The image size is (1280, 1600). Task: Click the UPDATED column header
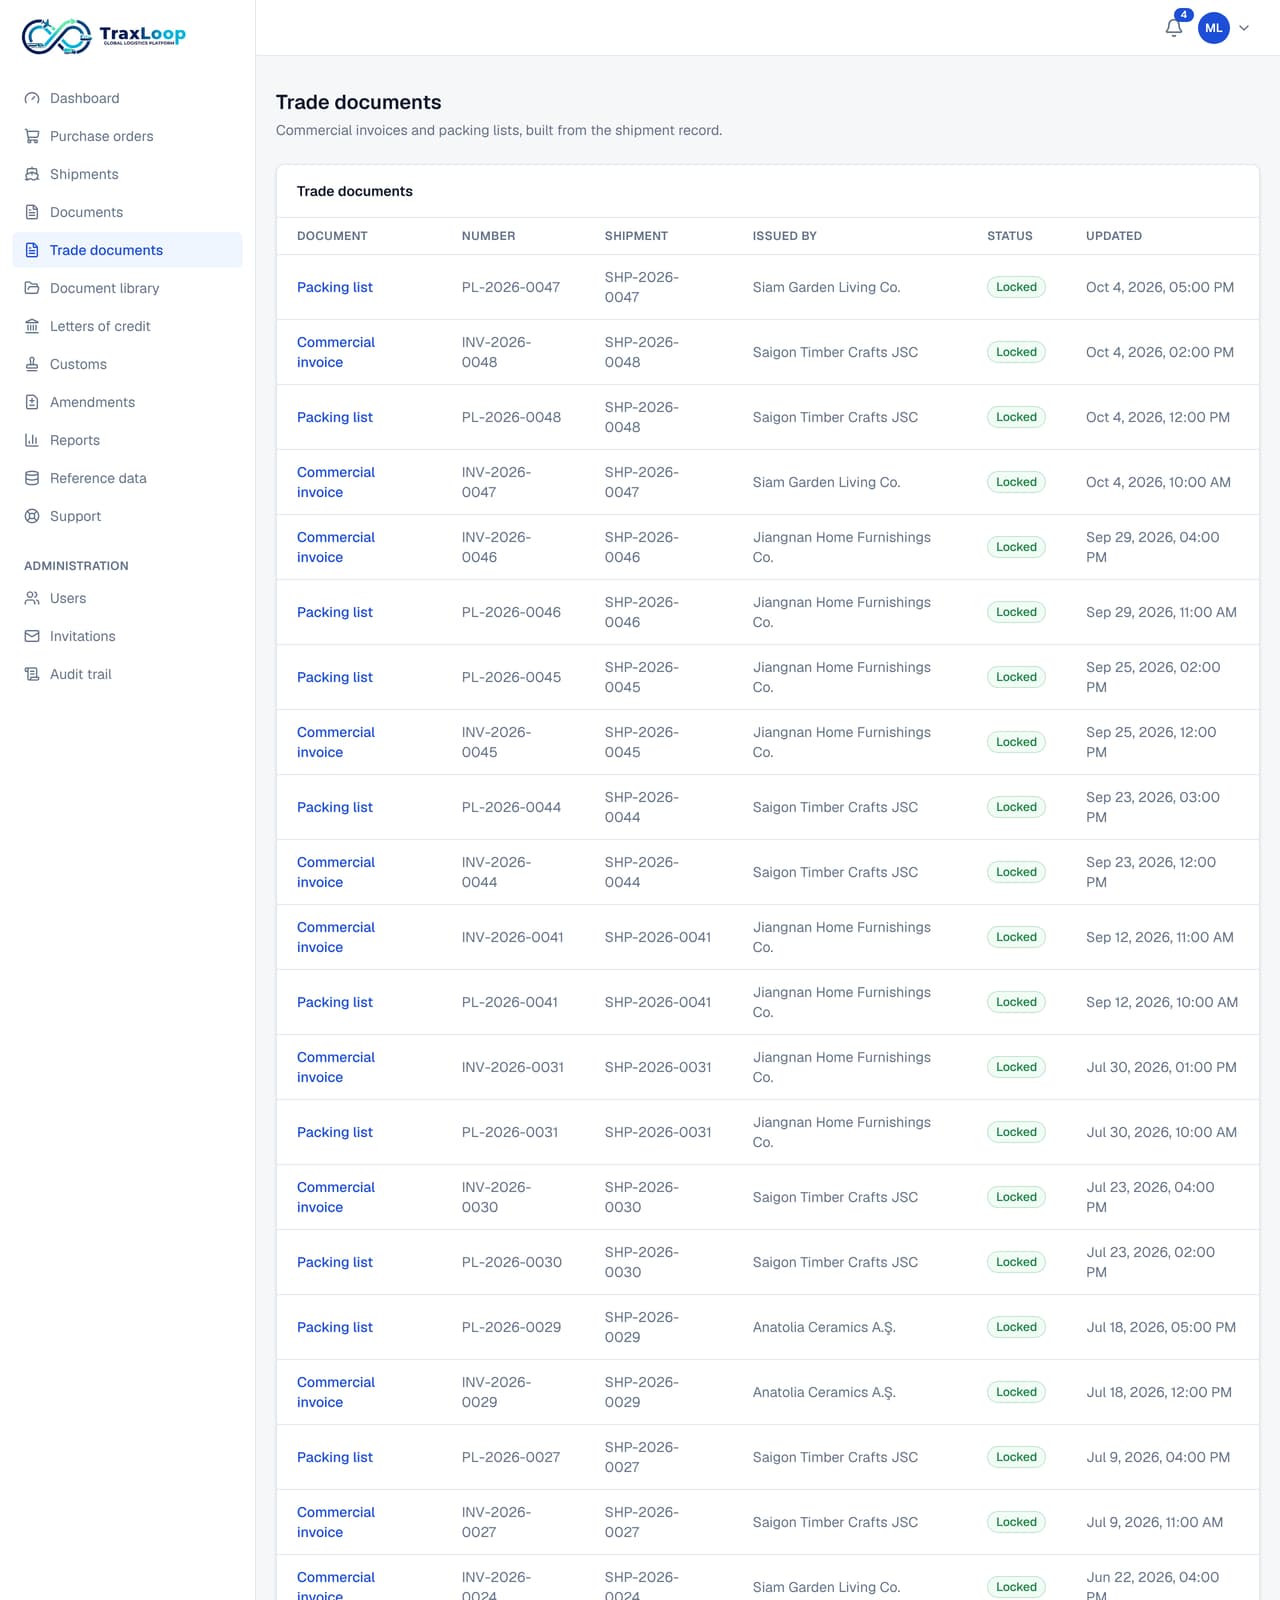coord(1113,236)
